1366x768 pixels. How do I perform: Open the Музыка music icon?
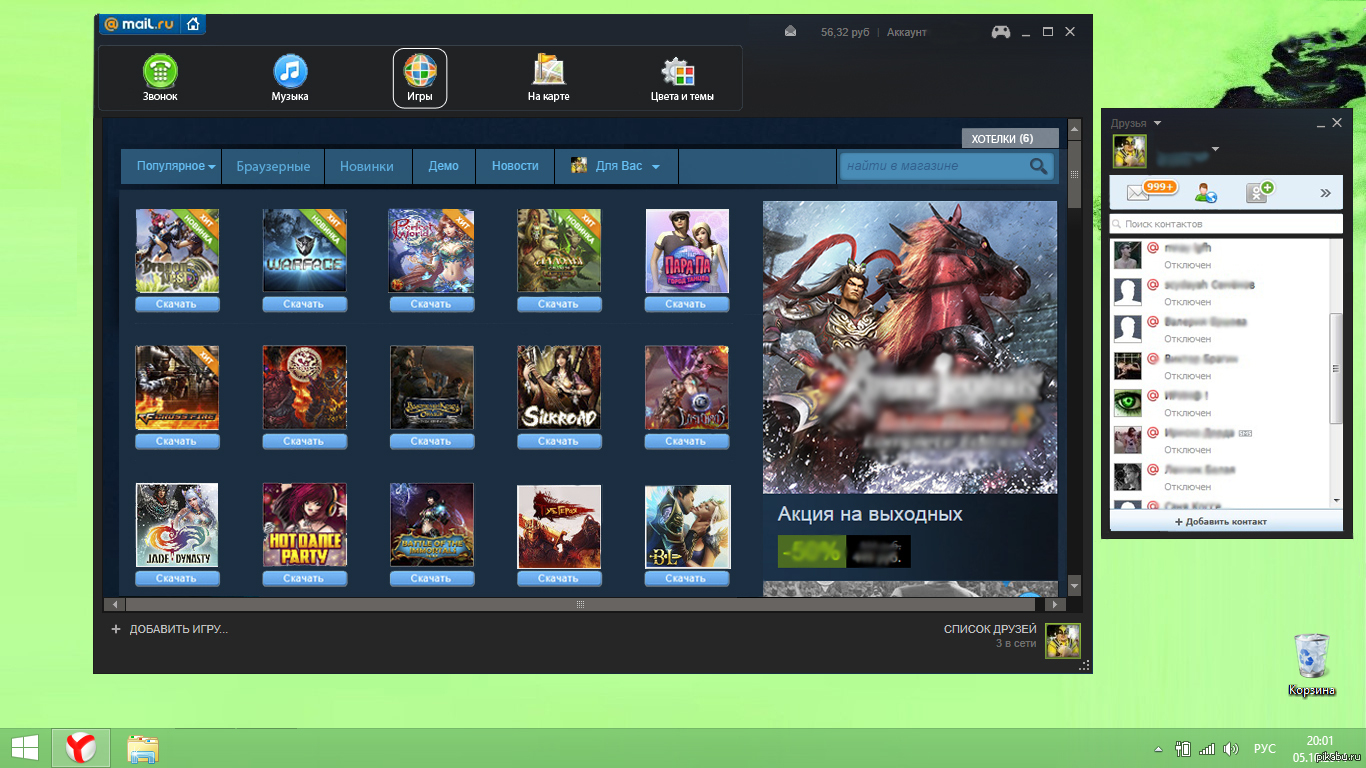coord(290,72)
